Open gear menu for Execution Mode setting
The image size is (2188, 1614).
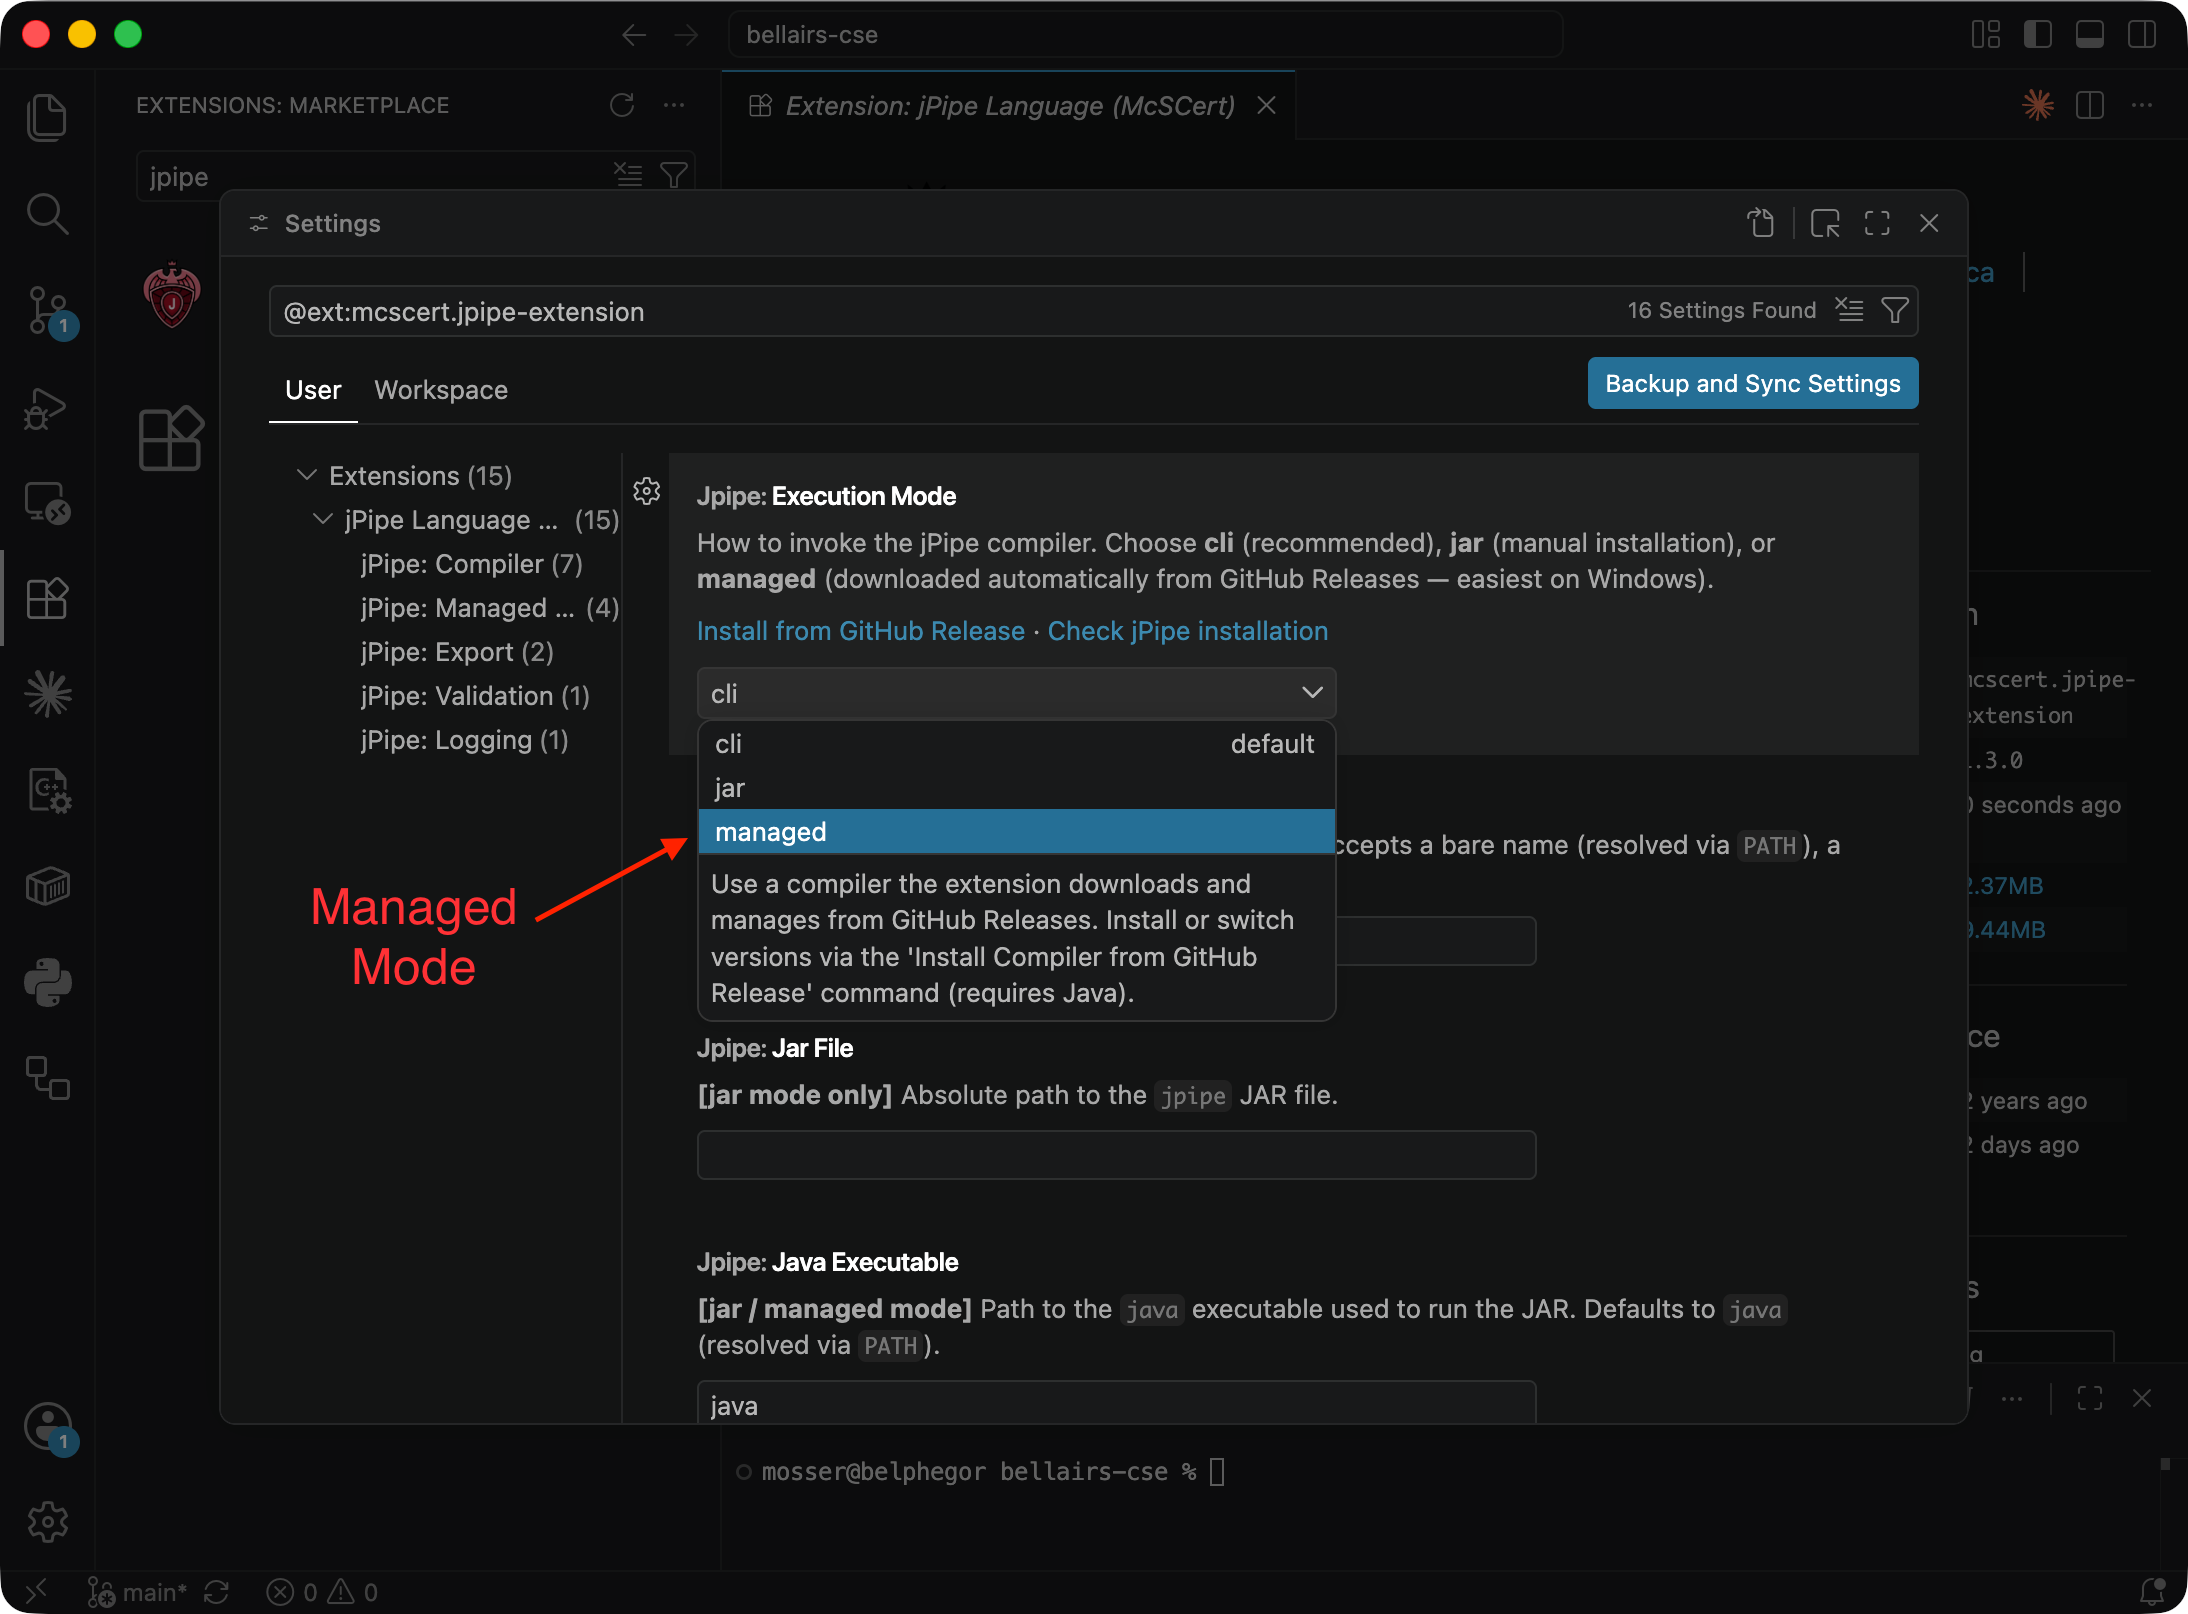tap(647, 491)
